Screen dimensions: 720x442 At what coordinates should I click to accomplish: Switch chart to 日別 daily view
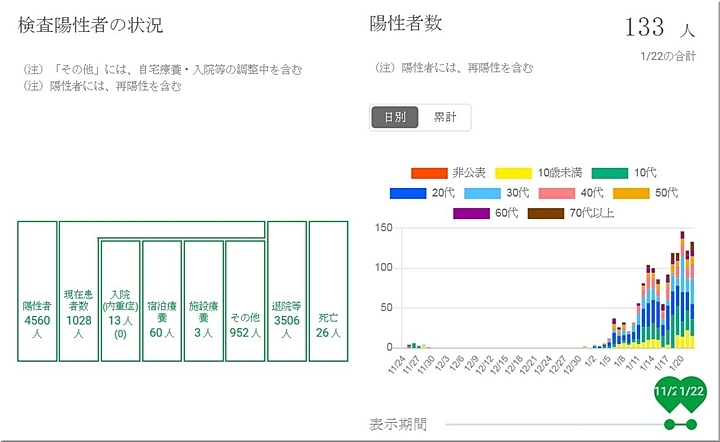(394, 117)
